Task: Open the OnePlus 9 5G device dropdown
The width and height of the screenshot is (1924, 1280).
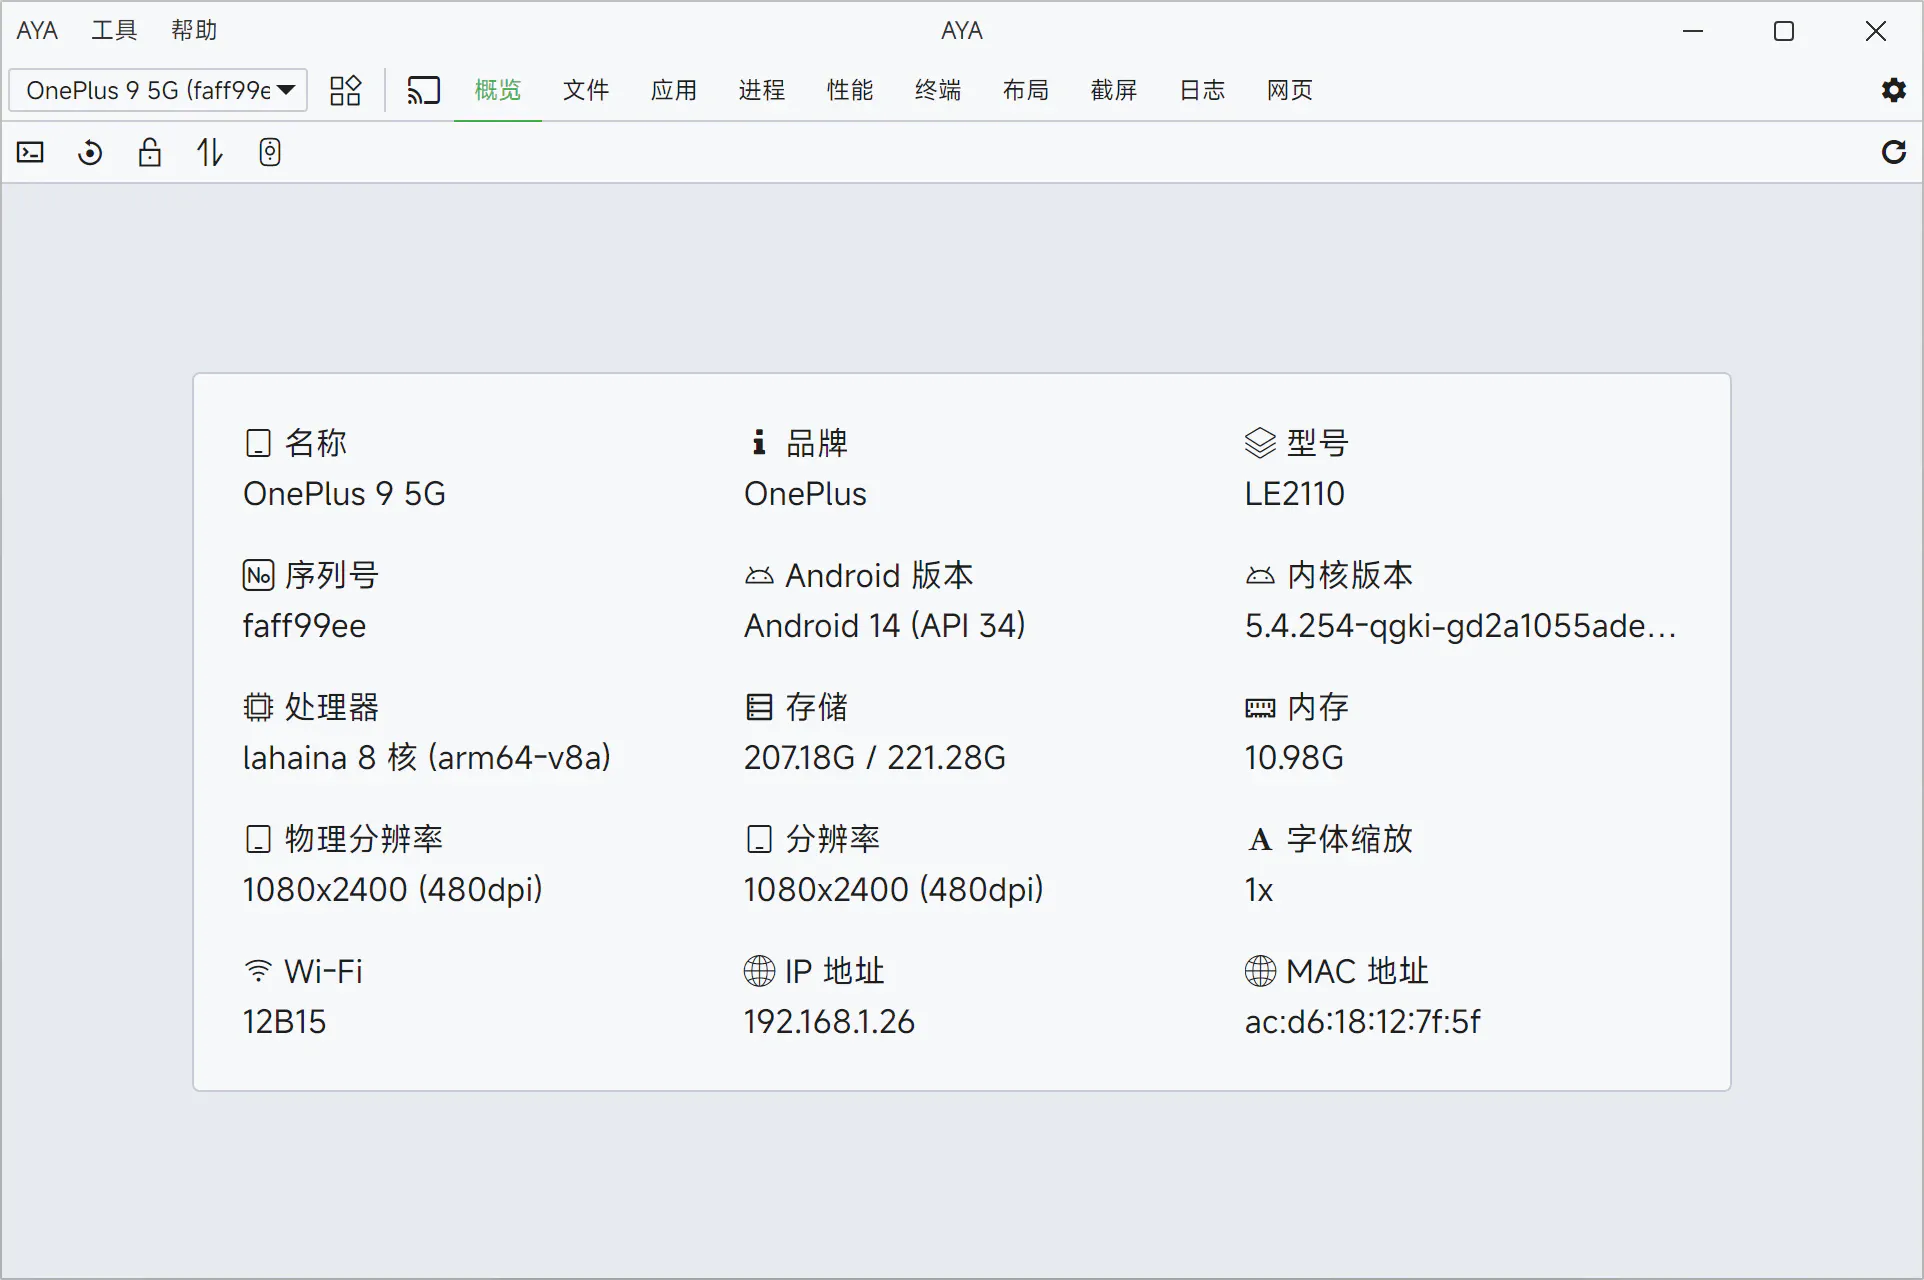Action: (158, 90)
